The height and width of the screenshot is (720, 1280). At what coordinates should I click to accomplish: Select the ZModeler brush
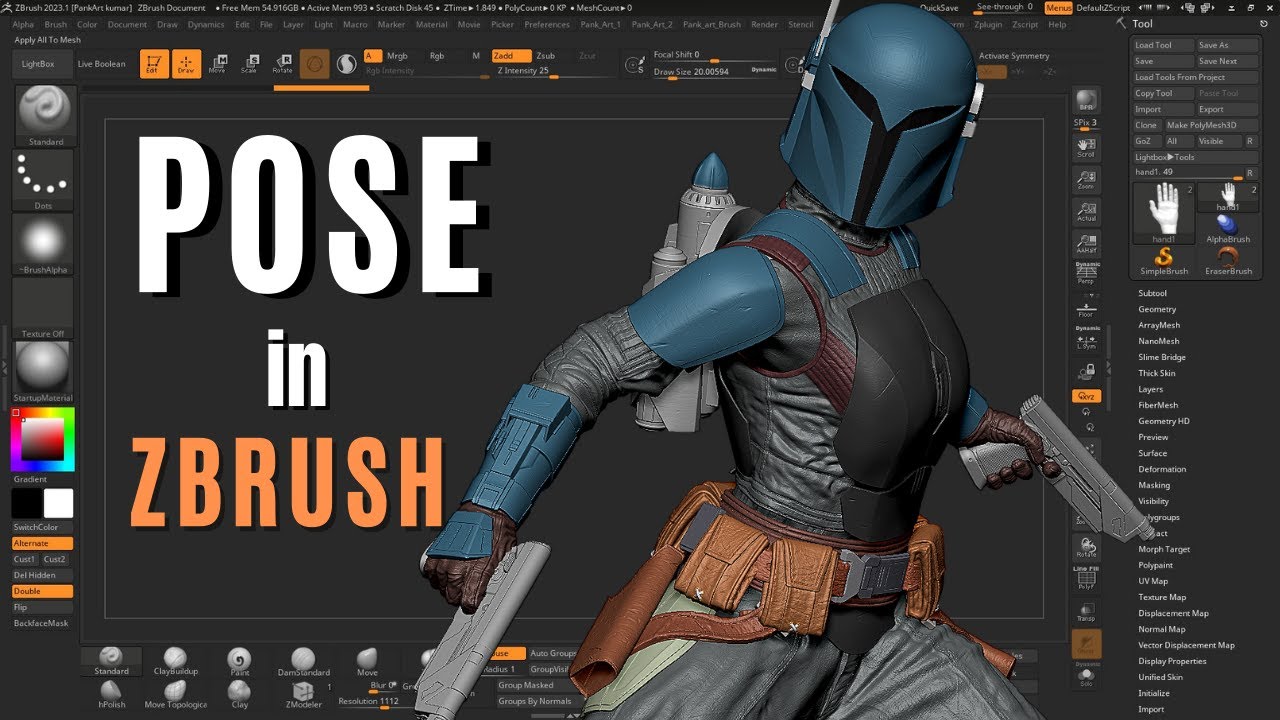pyautogui.click(x=303, y=694)
